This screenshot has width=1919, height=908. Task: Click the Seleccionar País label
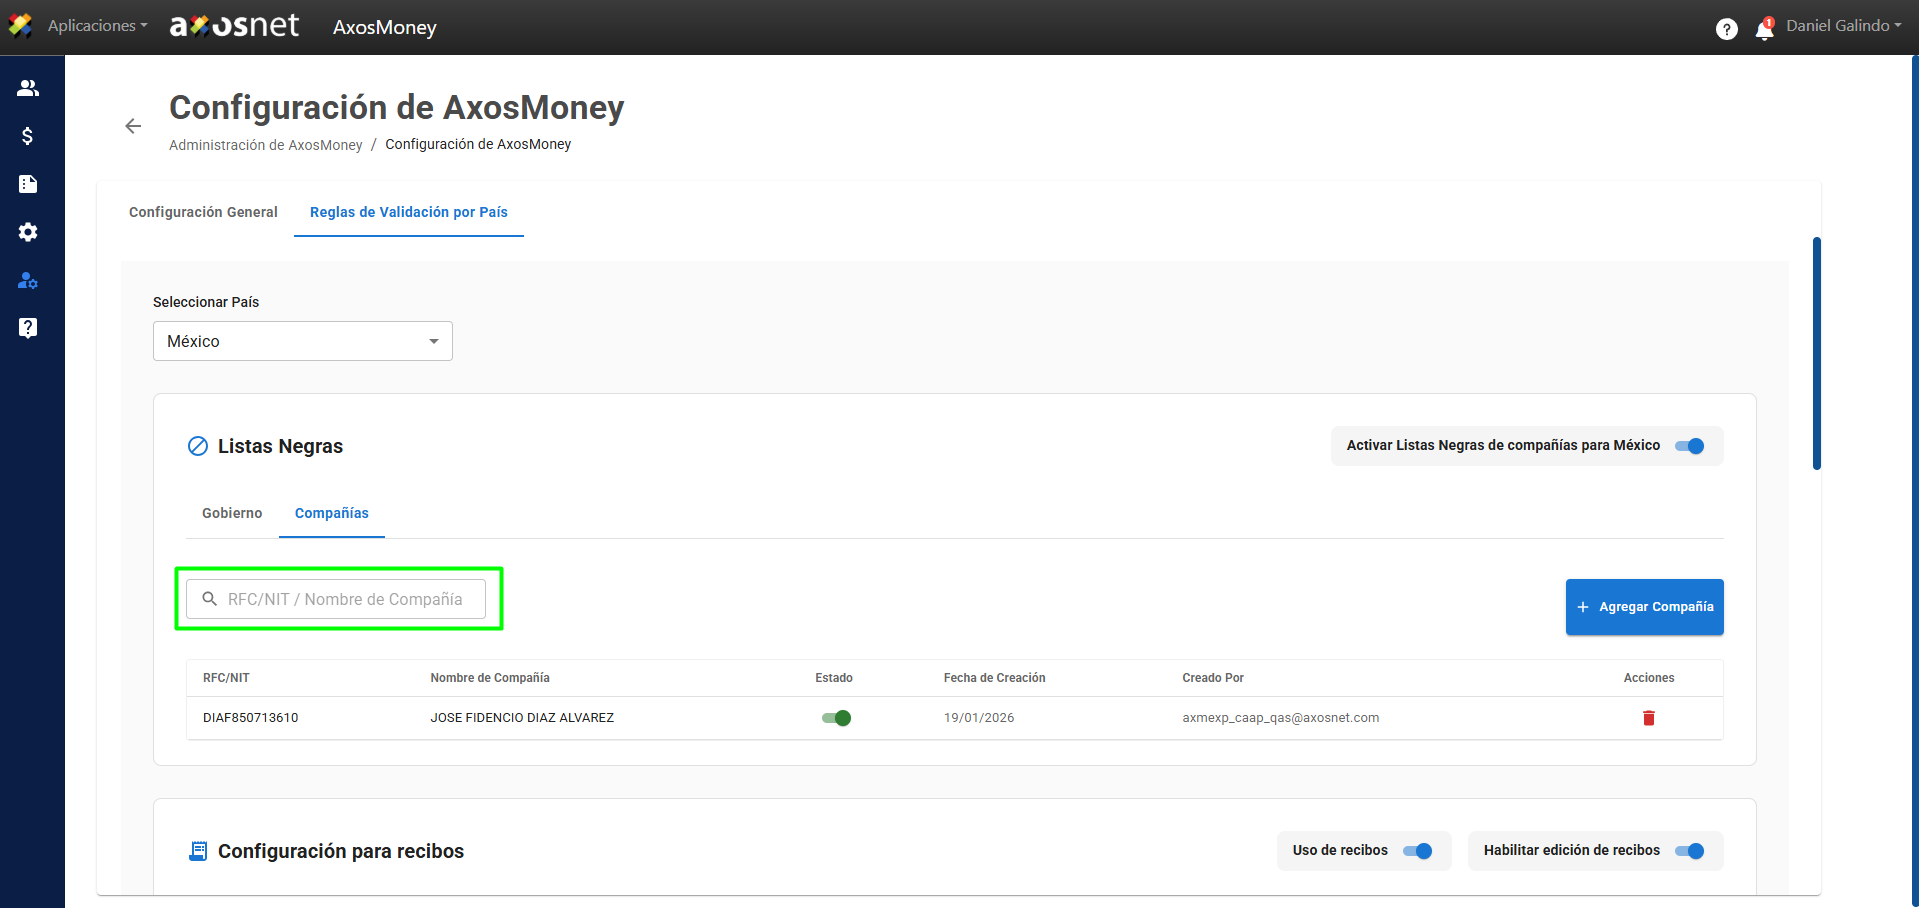click(206, 302)
